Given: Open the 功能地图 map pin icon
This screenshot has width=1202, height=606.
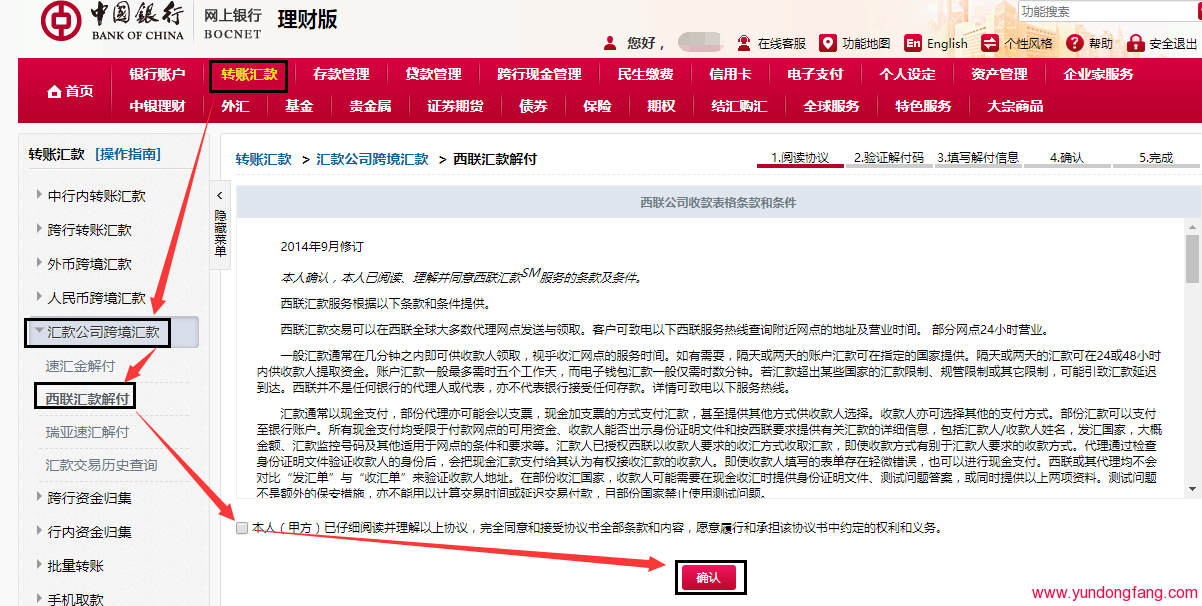Looking at the screenshot, I should pyautogui.click(x=827, y=43).
